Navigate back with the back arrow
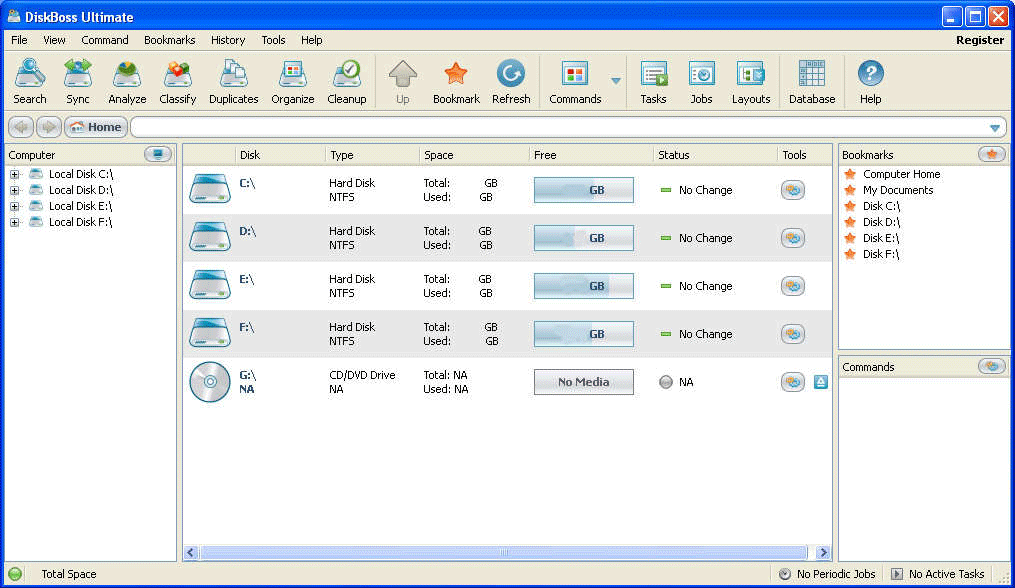 21,127
